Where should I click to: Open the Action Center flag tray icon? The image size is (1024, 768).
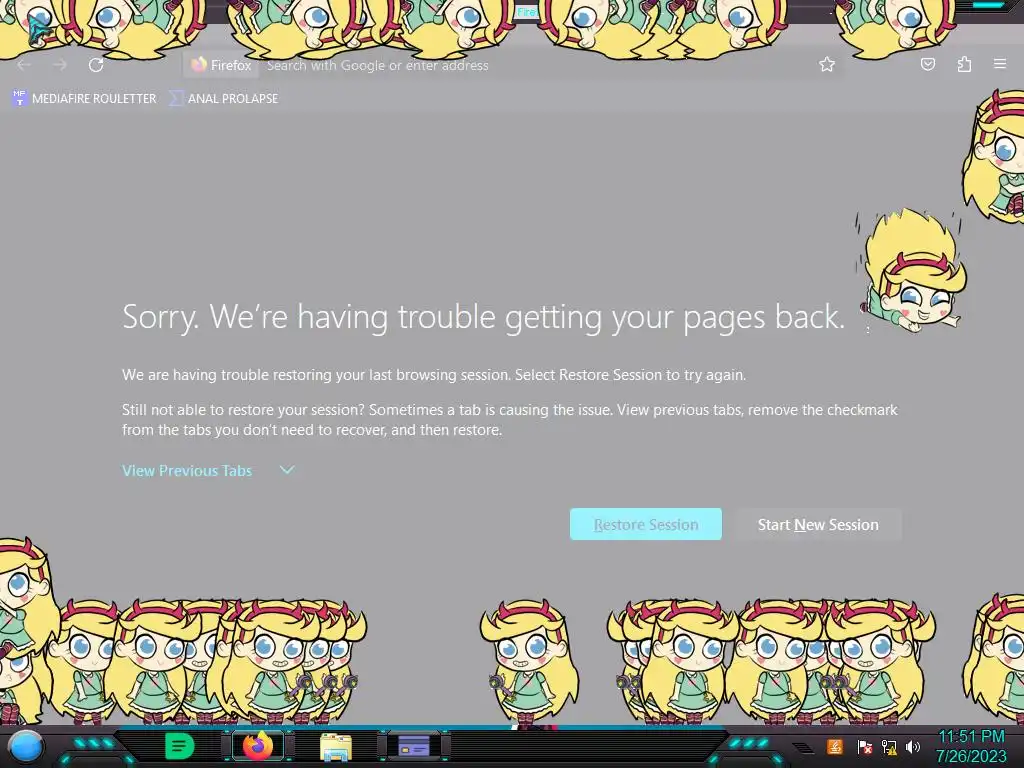click(x=865, y=746)
